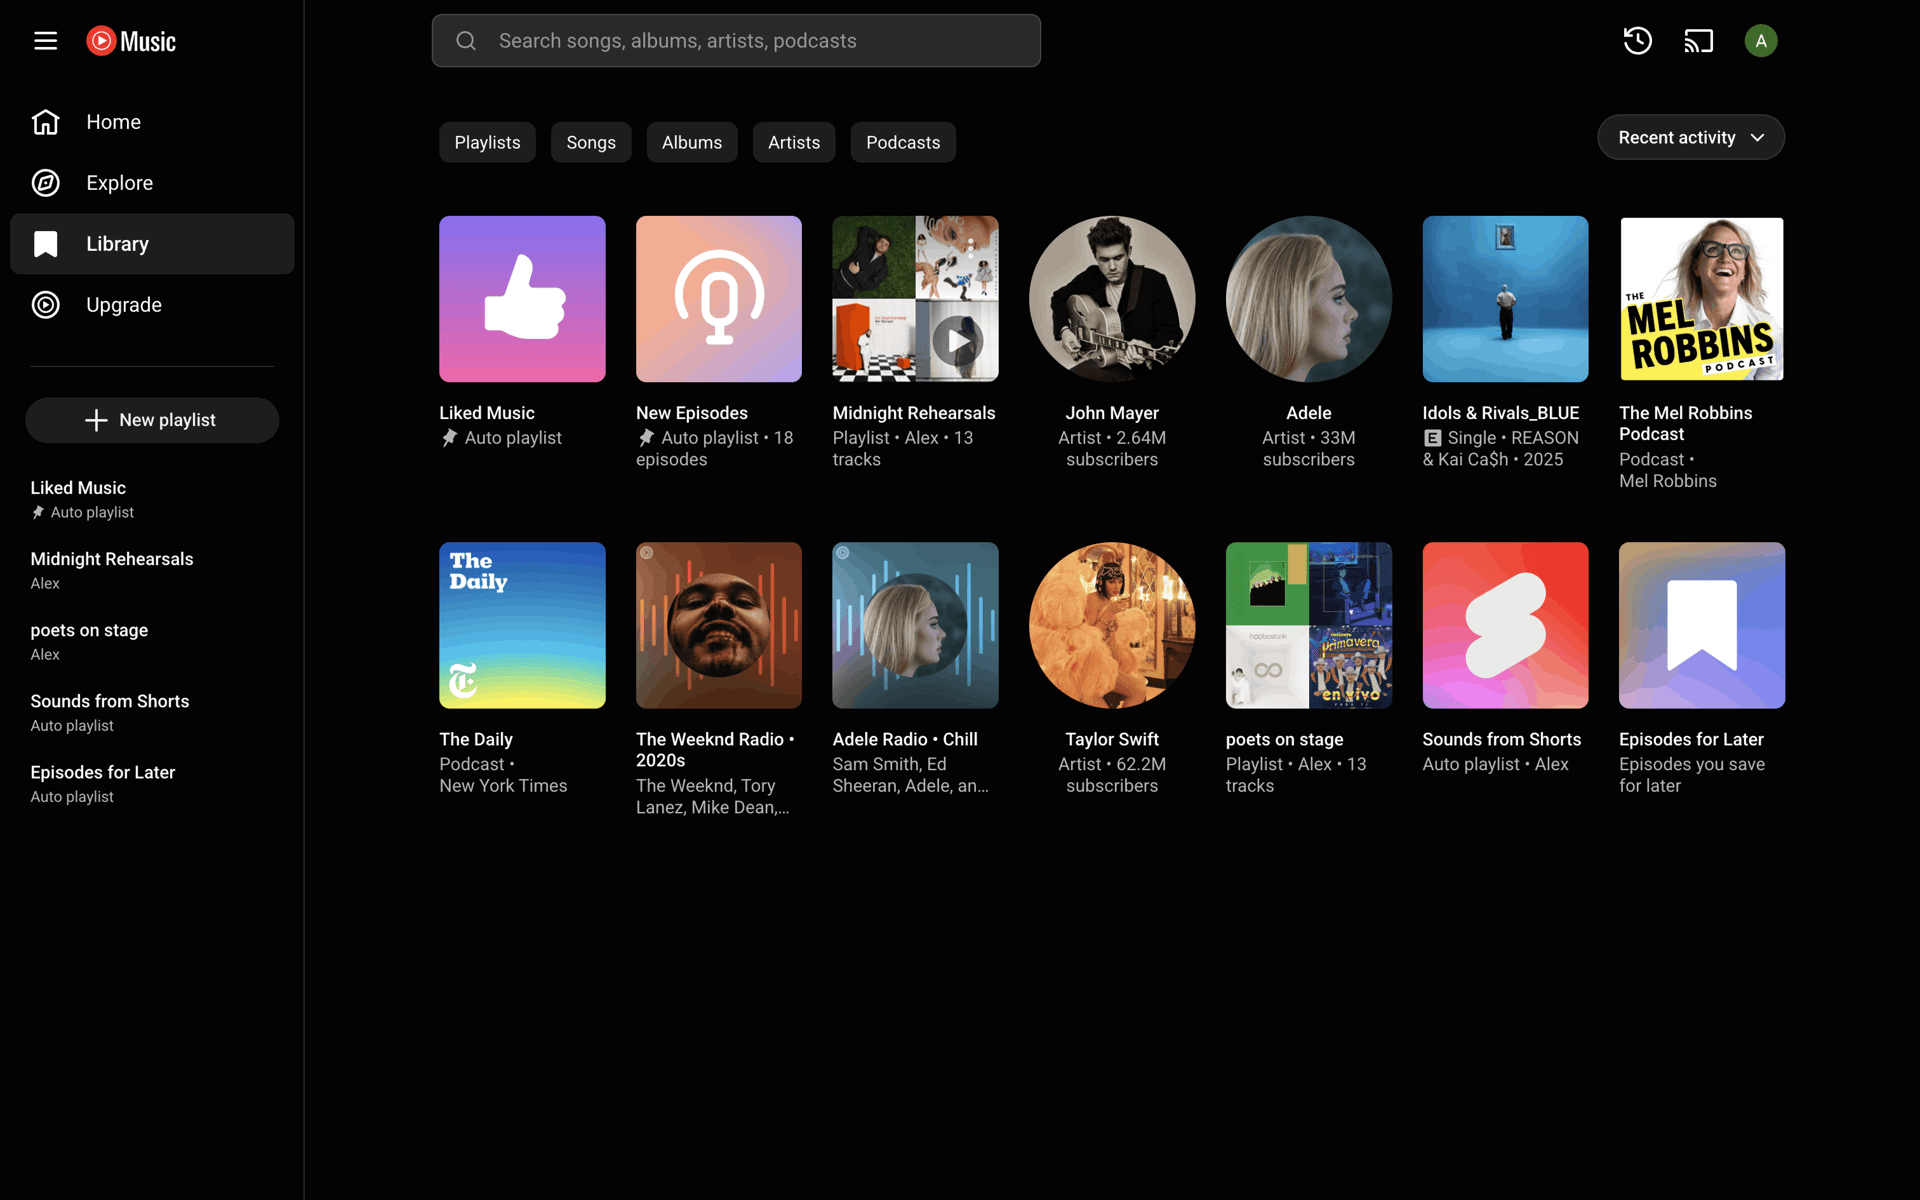Image resolution: width=1920 pixels, height=1200 pixels.
Task: Select Library in sidebar
Action: point(152,244)
